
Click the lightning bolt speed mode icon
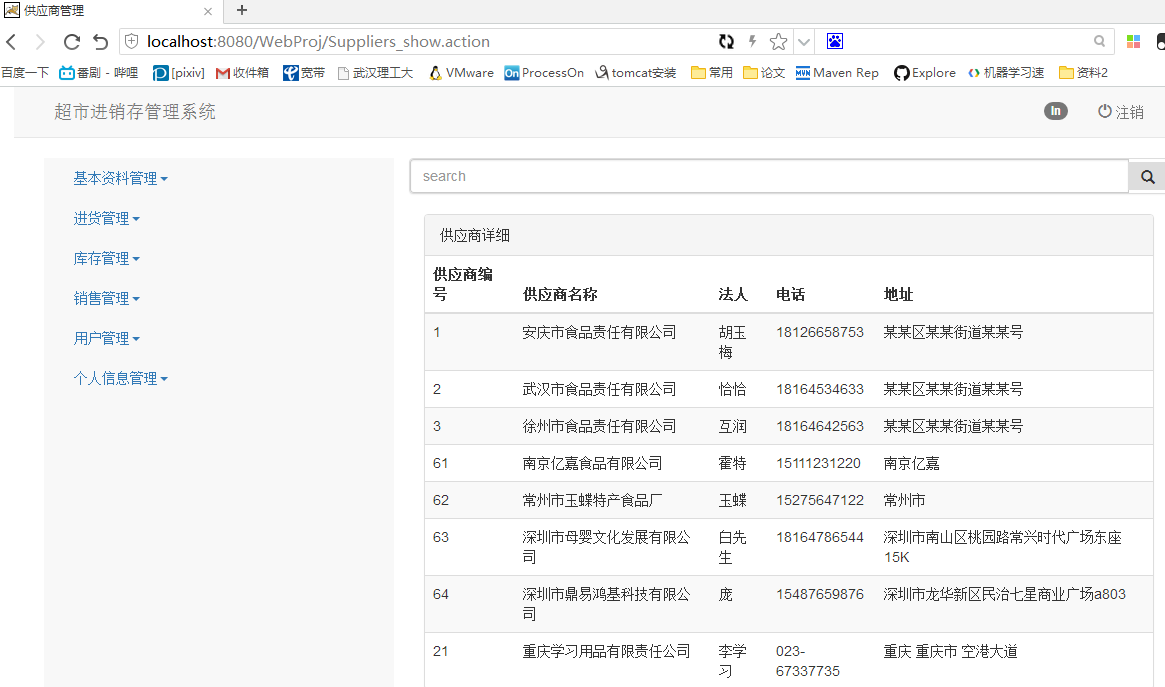click(x=753, y=42)
